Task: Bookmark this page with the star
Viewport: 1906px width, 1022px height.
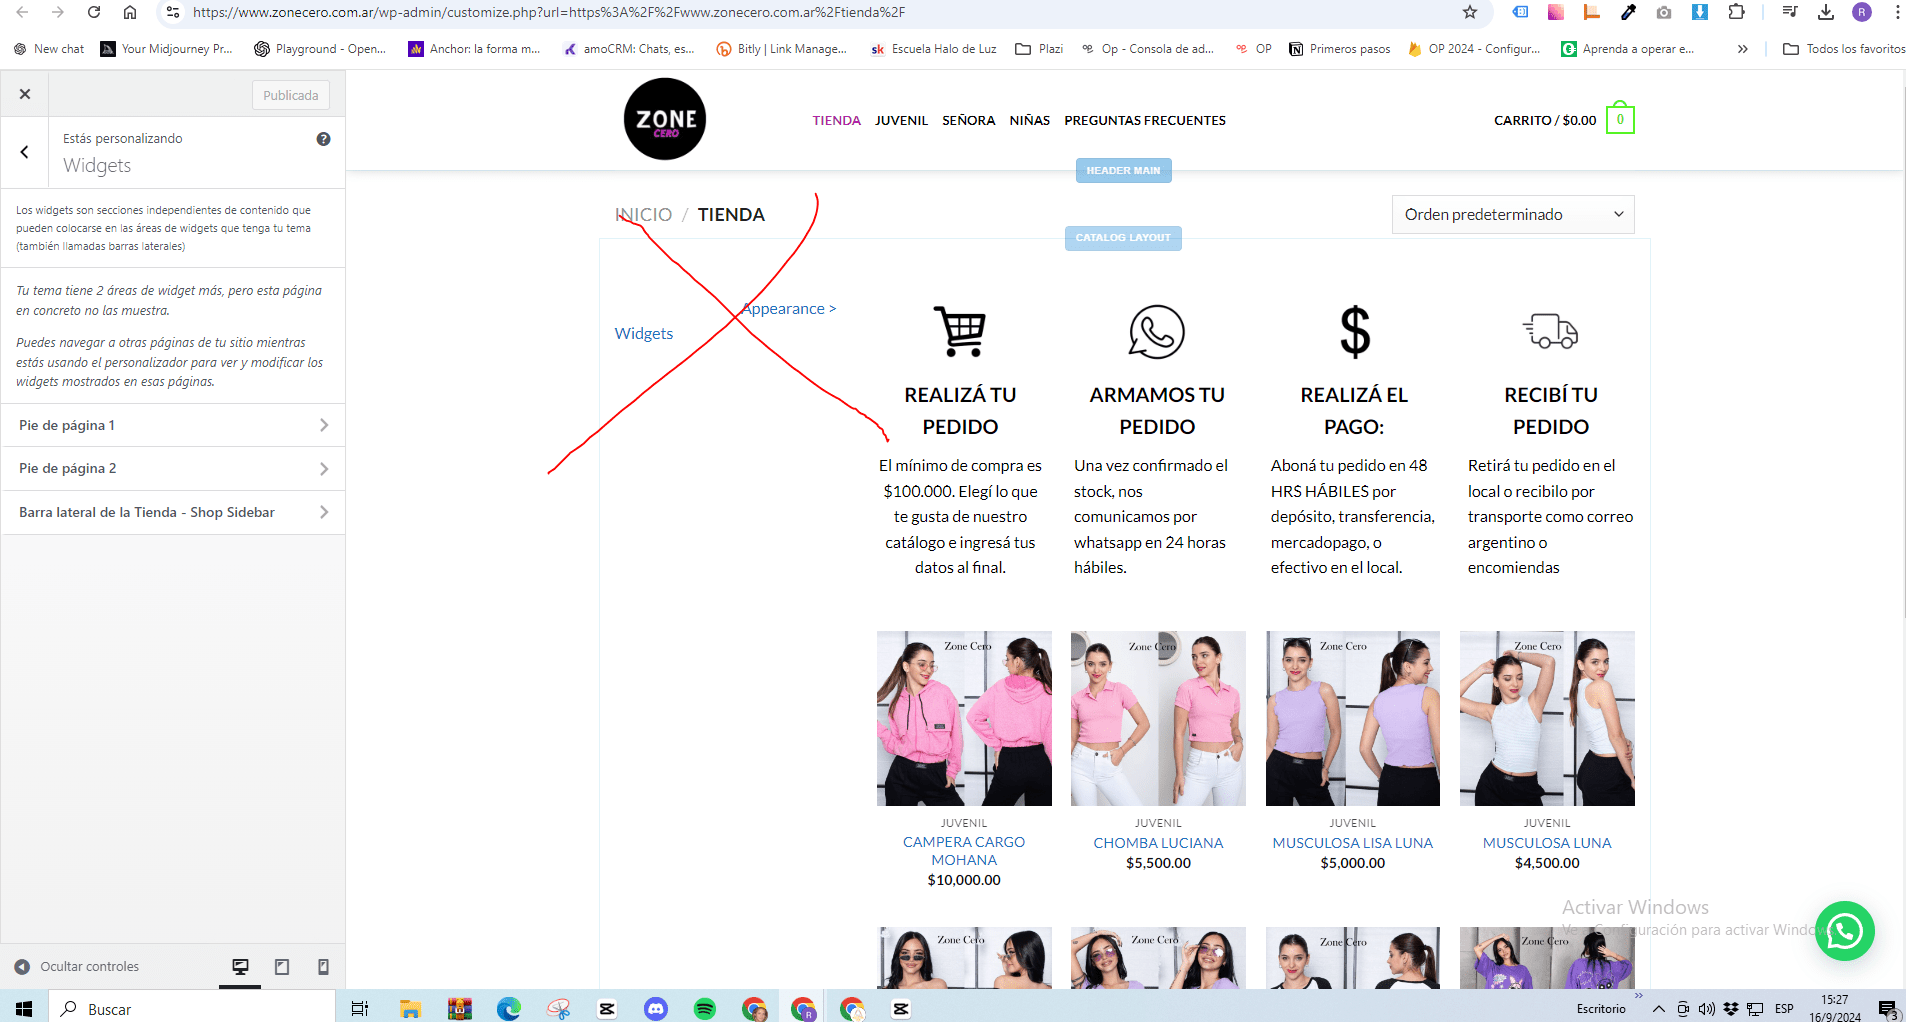Action: pos(1470,12)
